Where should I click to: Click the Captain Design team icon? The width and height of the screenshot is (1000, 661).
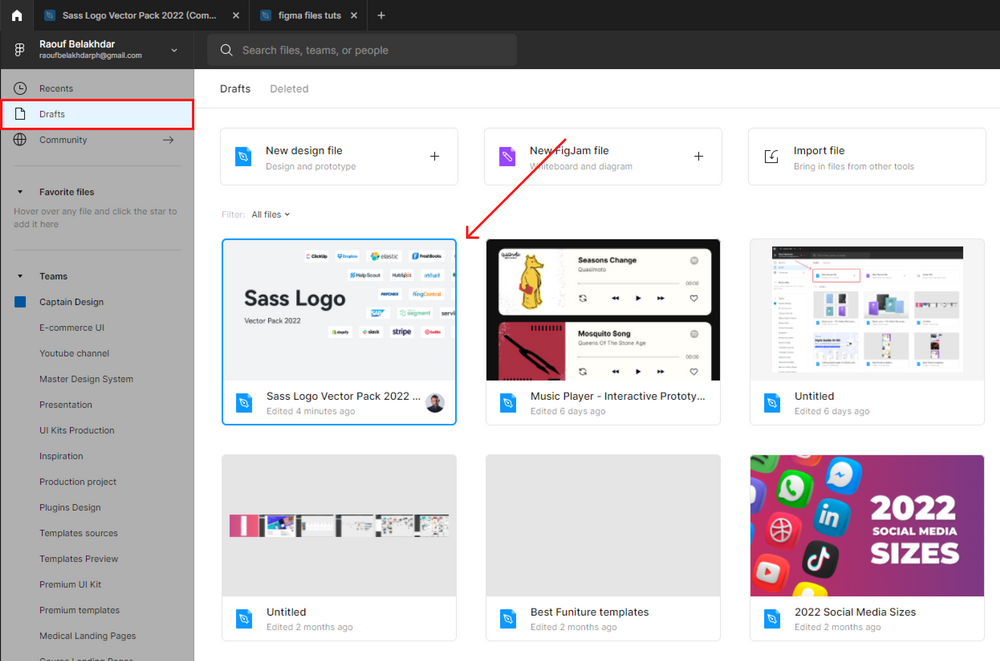click(x=20, y=301)
